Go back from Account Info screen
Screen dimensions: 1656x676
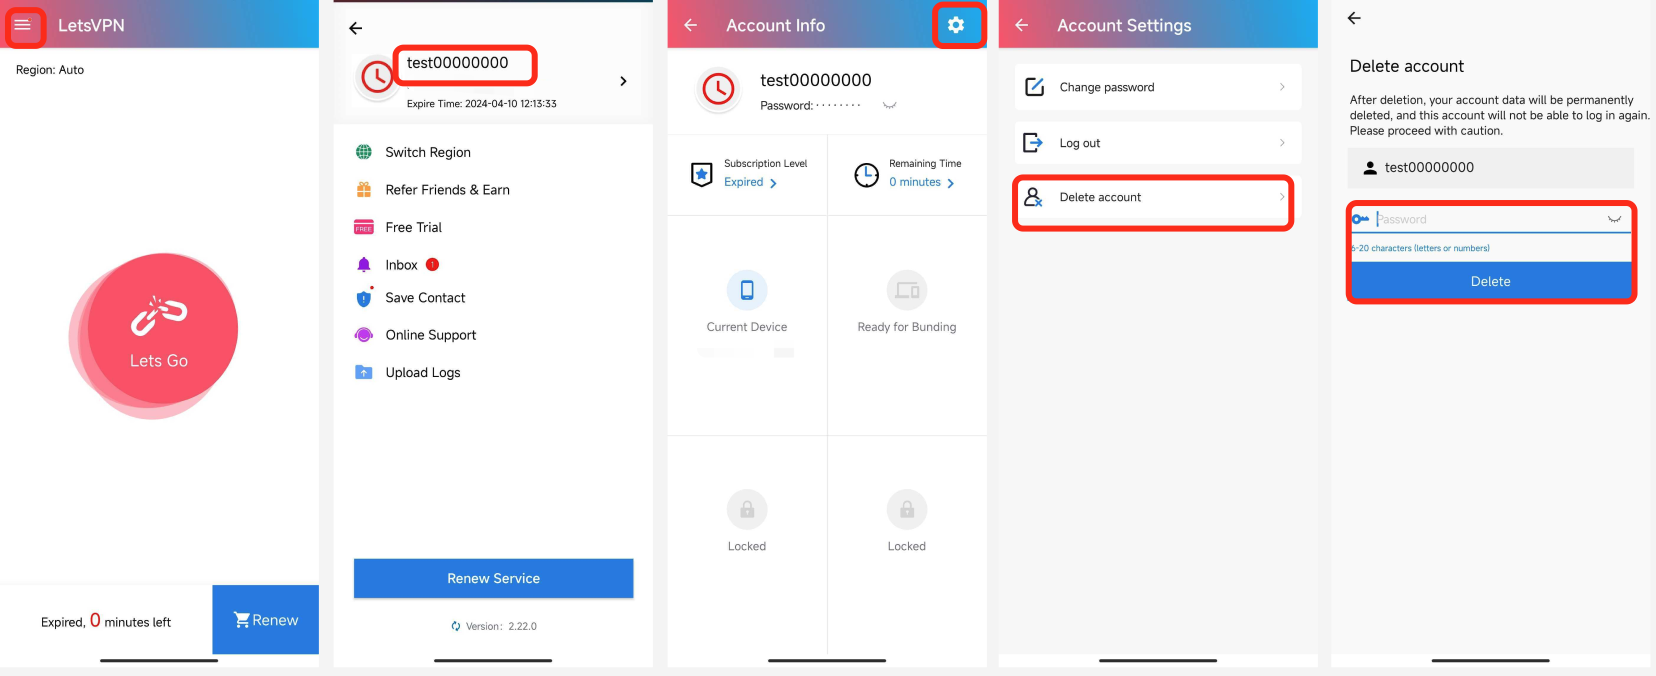(x=691, y=26)
